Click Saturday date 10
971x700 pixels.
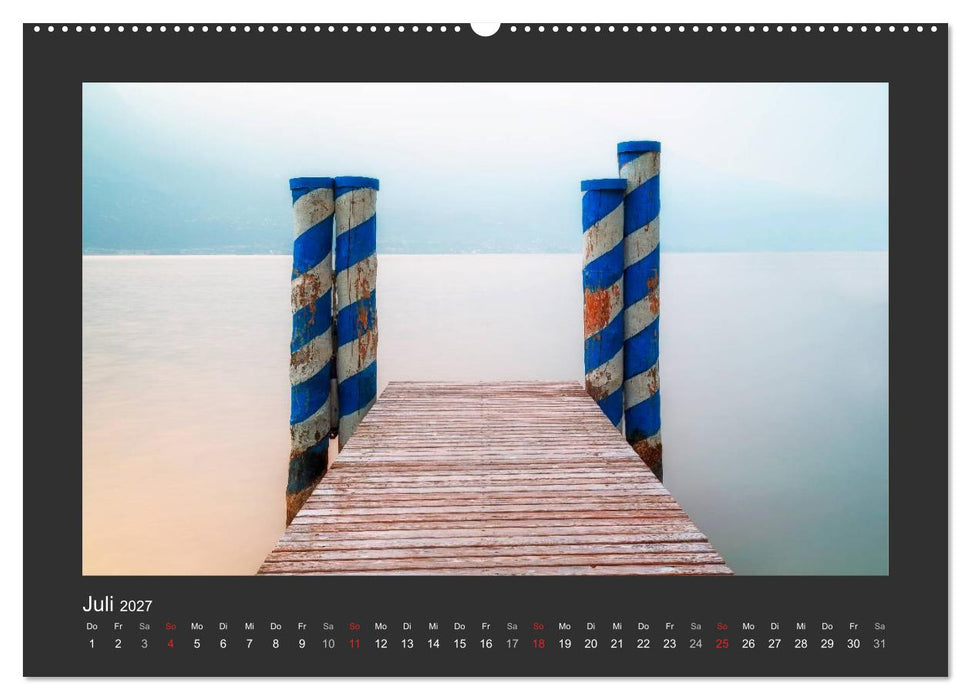click(x=328, y=644)
